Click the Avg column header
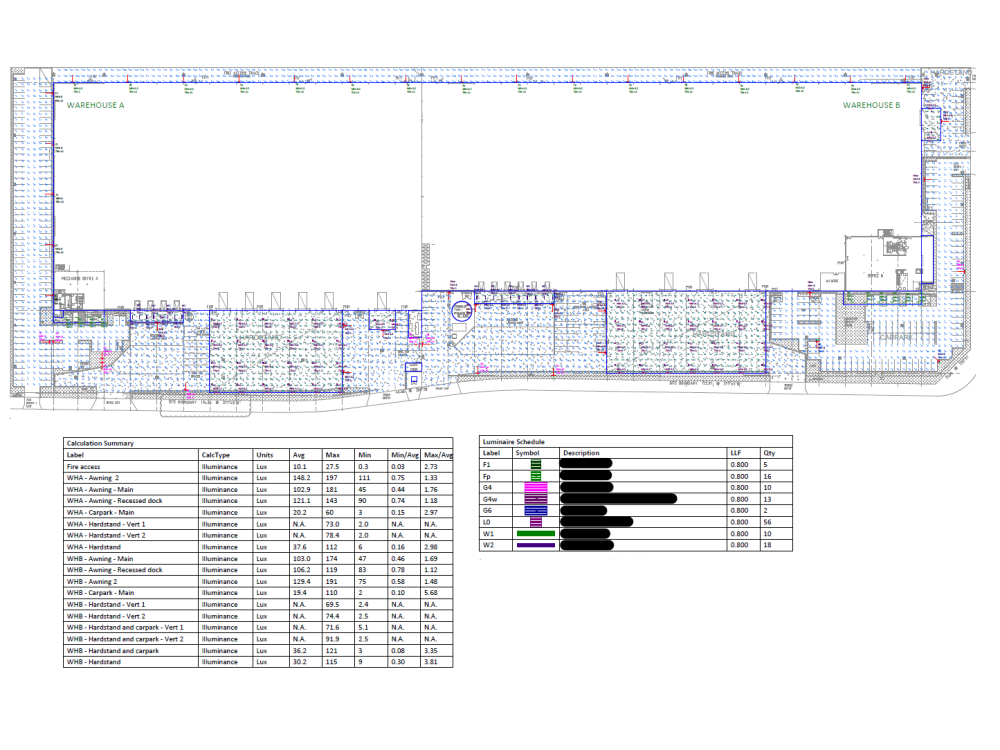Viewport: 1000px width, 750px height. click(x=298, y=455)
